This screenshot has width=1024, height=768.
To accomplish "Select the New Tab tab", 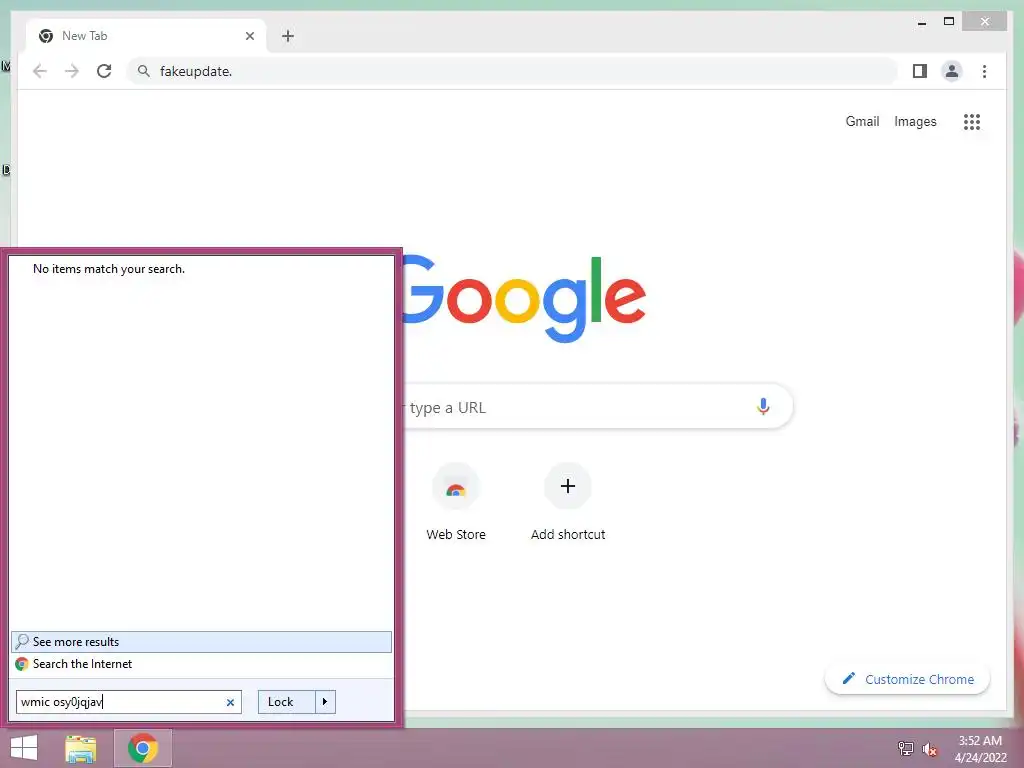I will [x=146, y=36].
